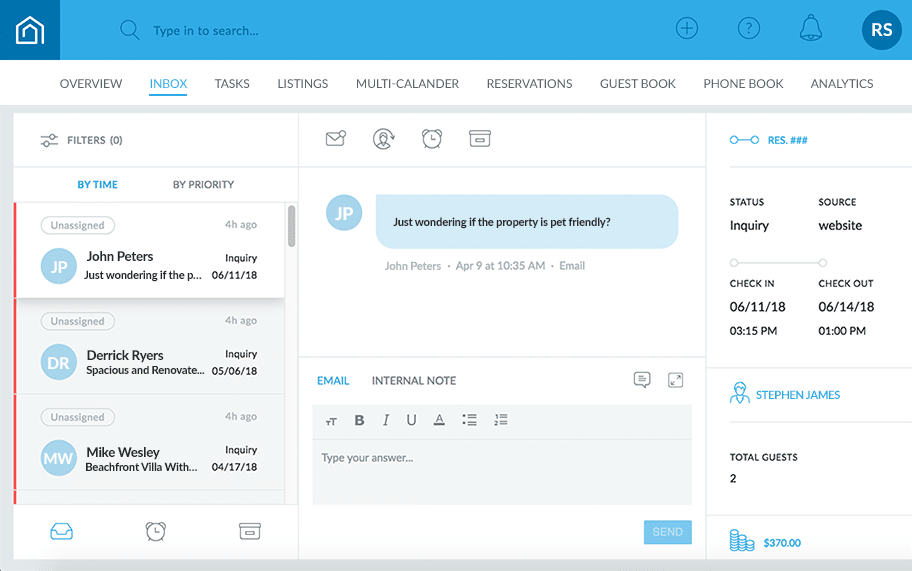Click the home logo icon
The width and height of the screenshot is (912, 571).
[x=30, y=31]
